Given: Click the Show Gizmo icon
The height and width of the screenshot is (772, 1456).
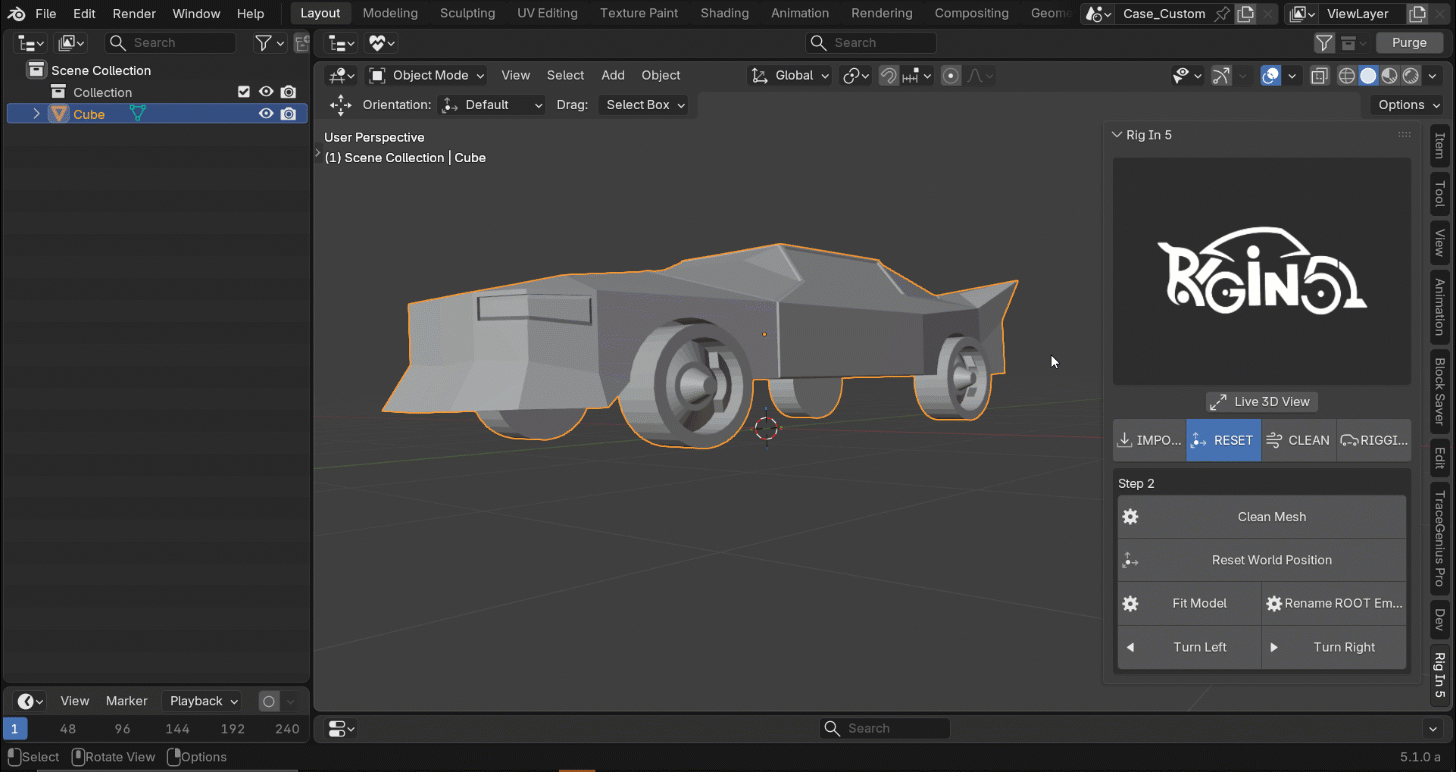Looking at the screenshot, I should 1221,76.
